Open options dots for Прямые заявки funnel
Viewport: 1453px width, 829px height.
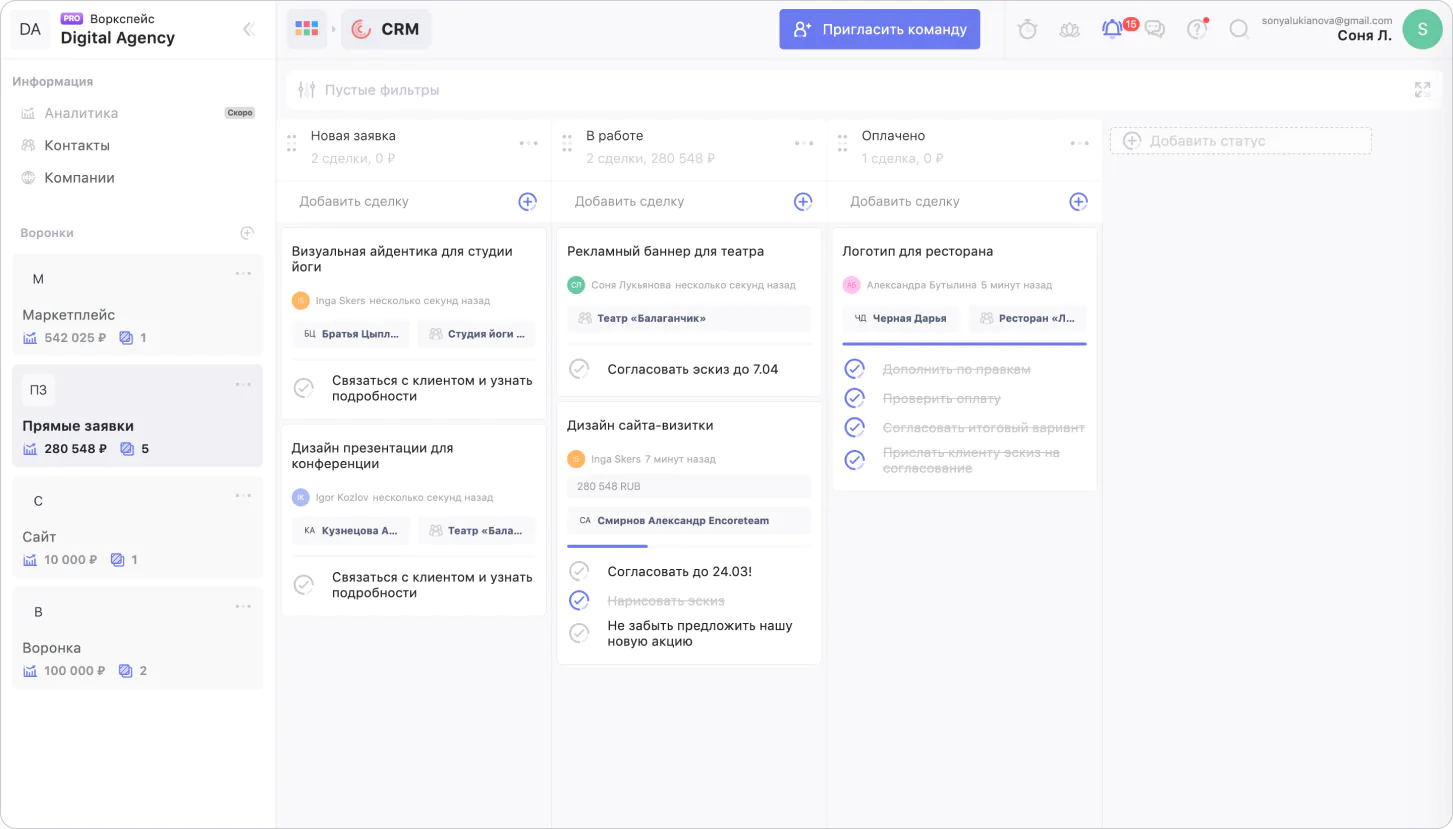tap(243, 384)
